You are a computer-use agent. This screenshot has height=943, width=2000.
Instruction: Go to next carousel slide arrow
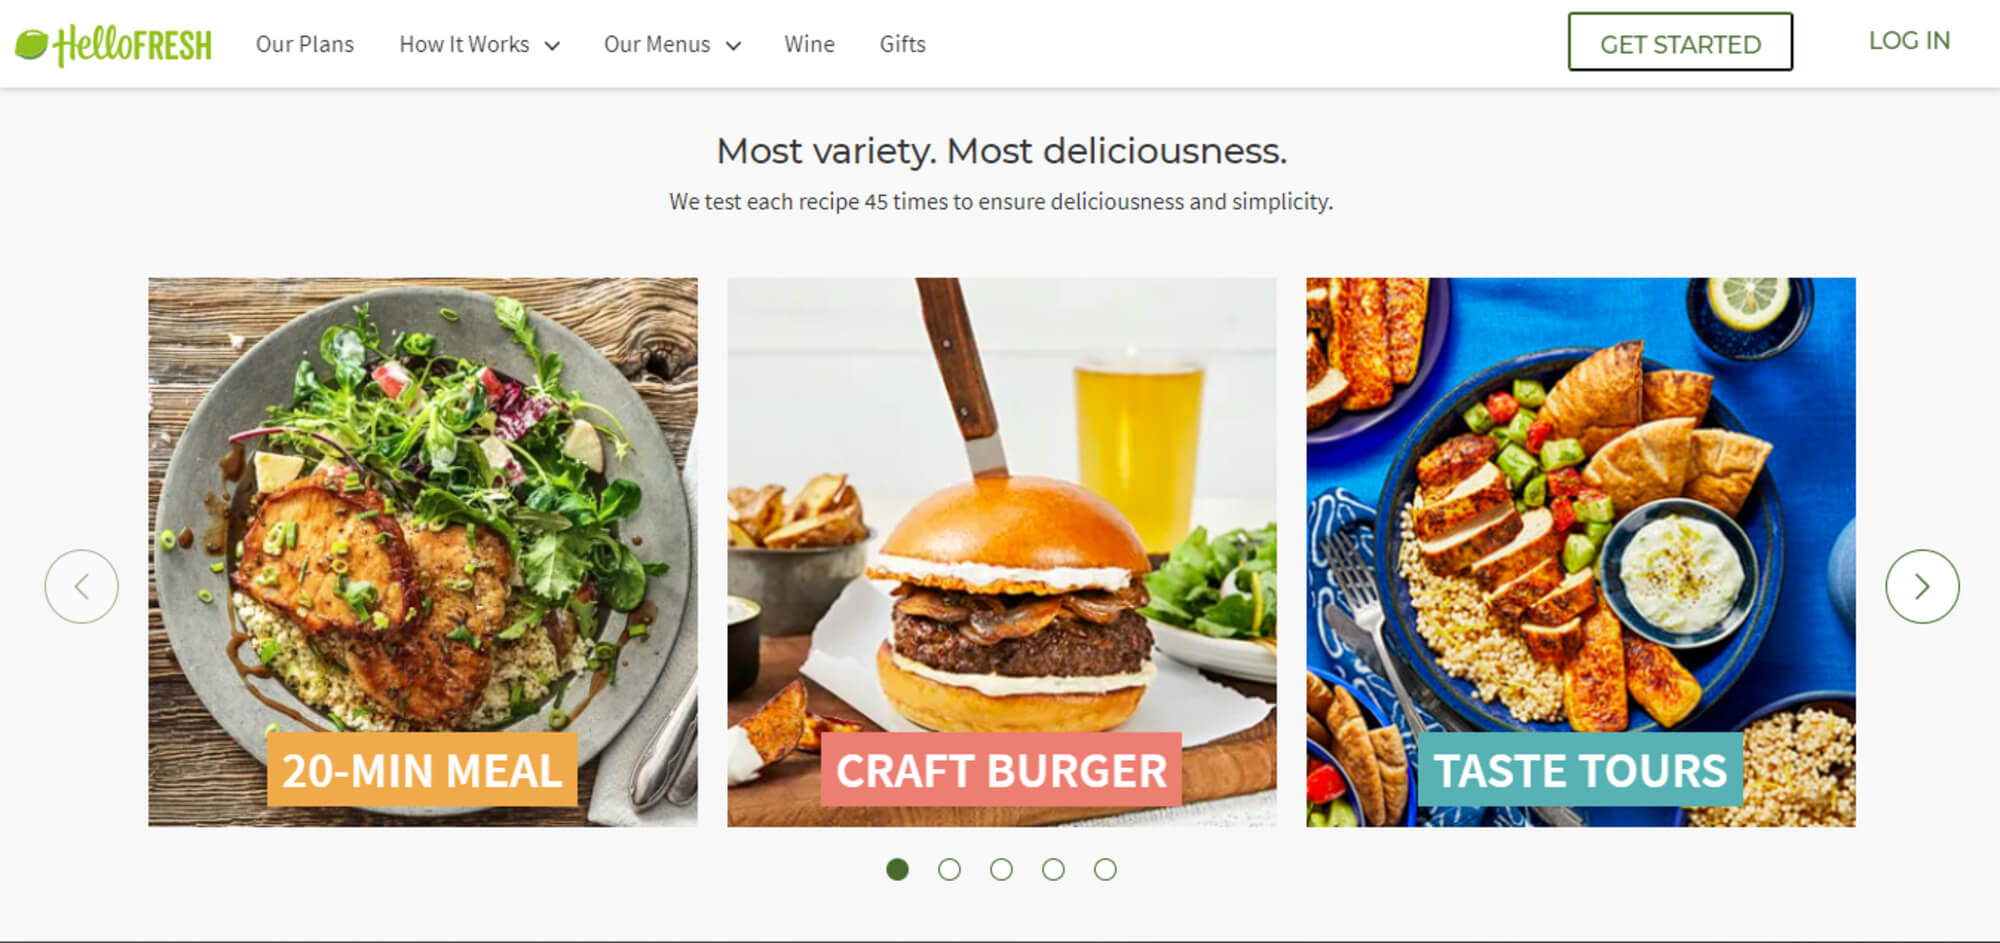[x=1921, y=587]
